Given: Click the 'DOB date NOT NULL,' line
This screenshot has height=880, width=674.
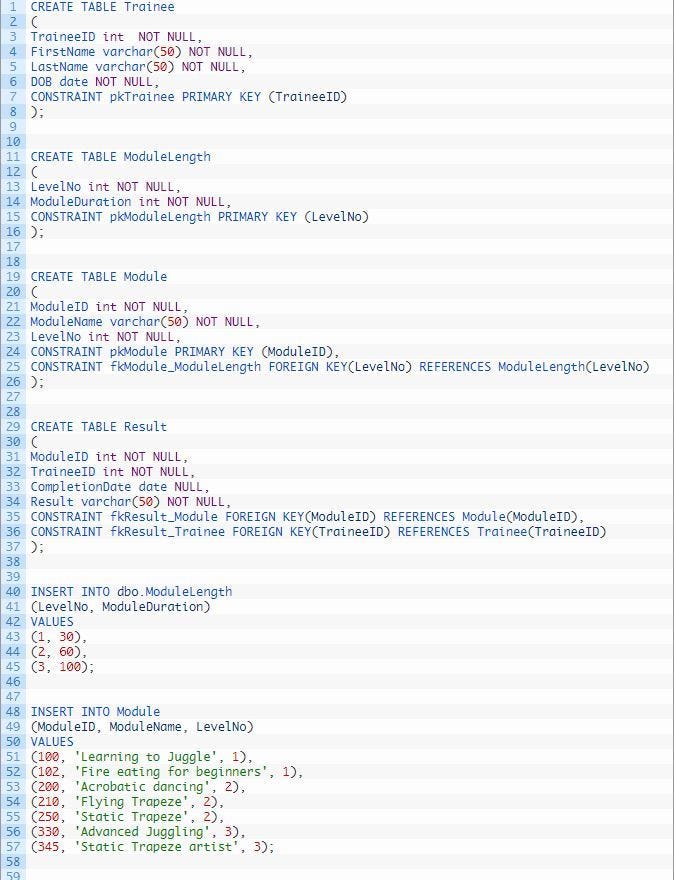Looking at the screenshot, I should [95, 82].
